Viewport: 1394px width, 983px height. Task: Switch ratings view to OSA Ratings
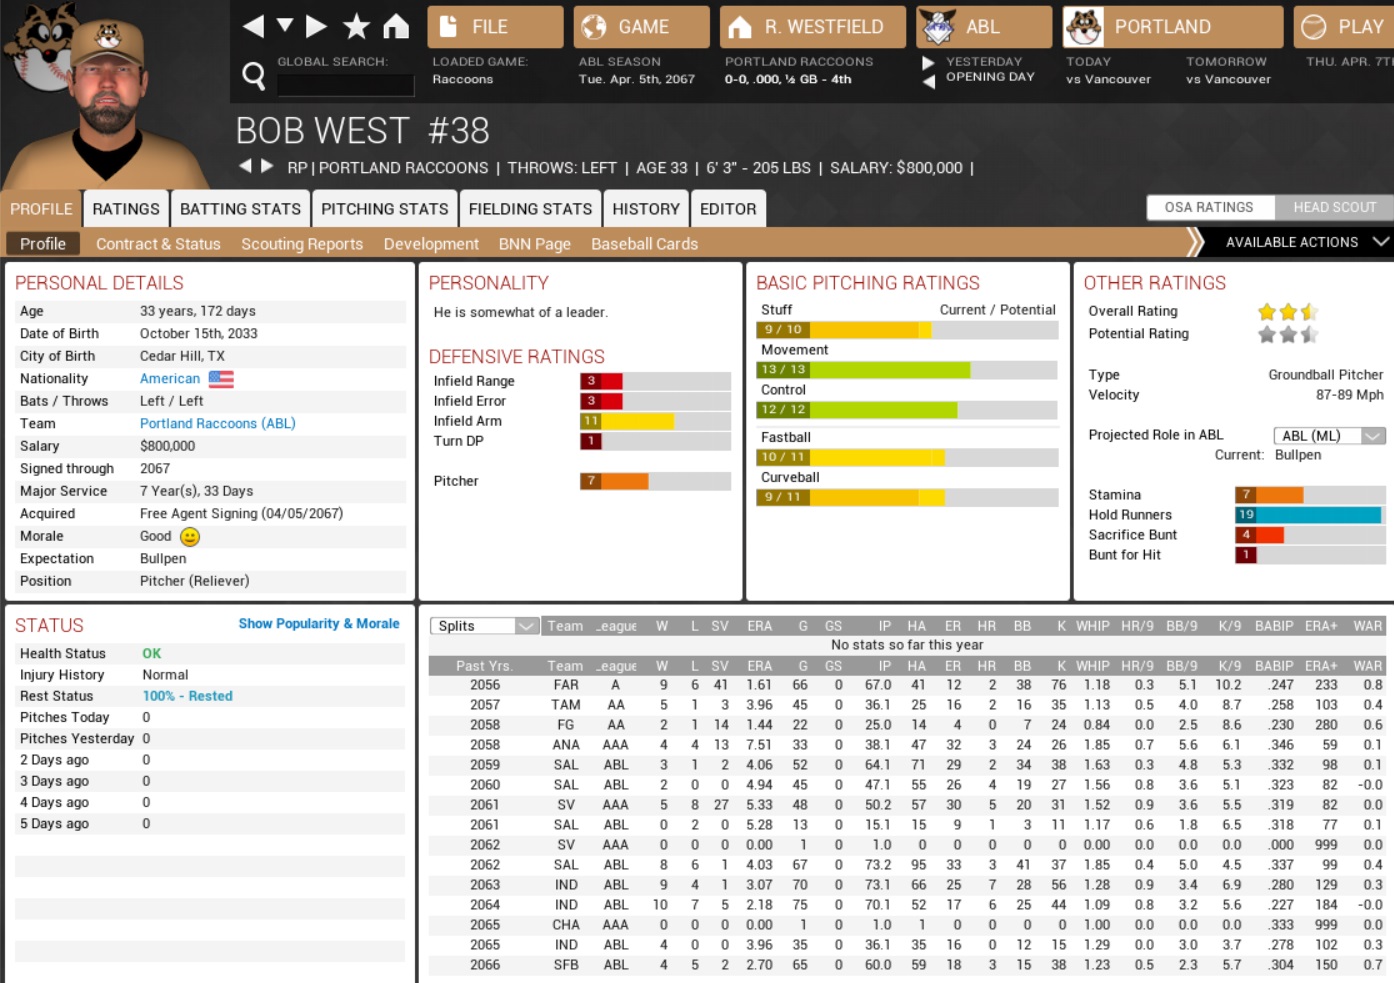pyautogui.click(x=1208, y=207)
